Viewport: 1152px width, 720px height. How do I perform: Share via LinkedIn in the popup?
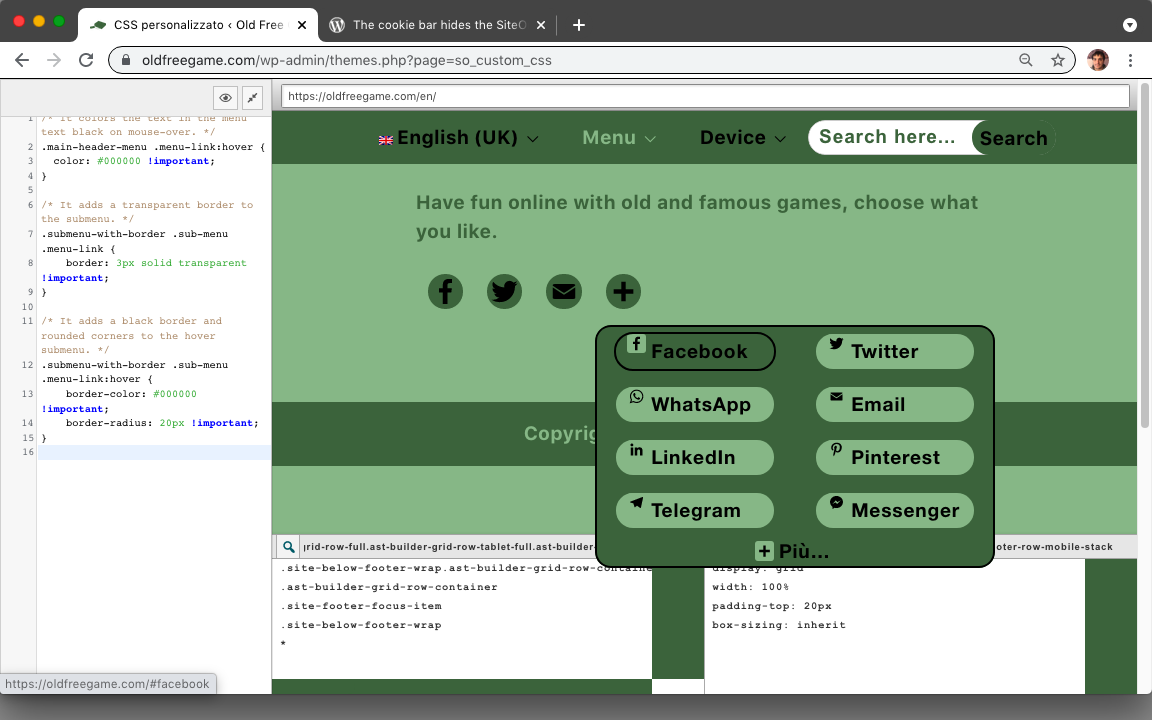pyautogui.click(x=695, y=457)
